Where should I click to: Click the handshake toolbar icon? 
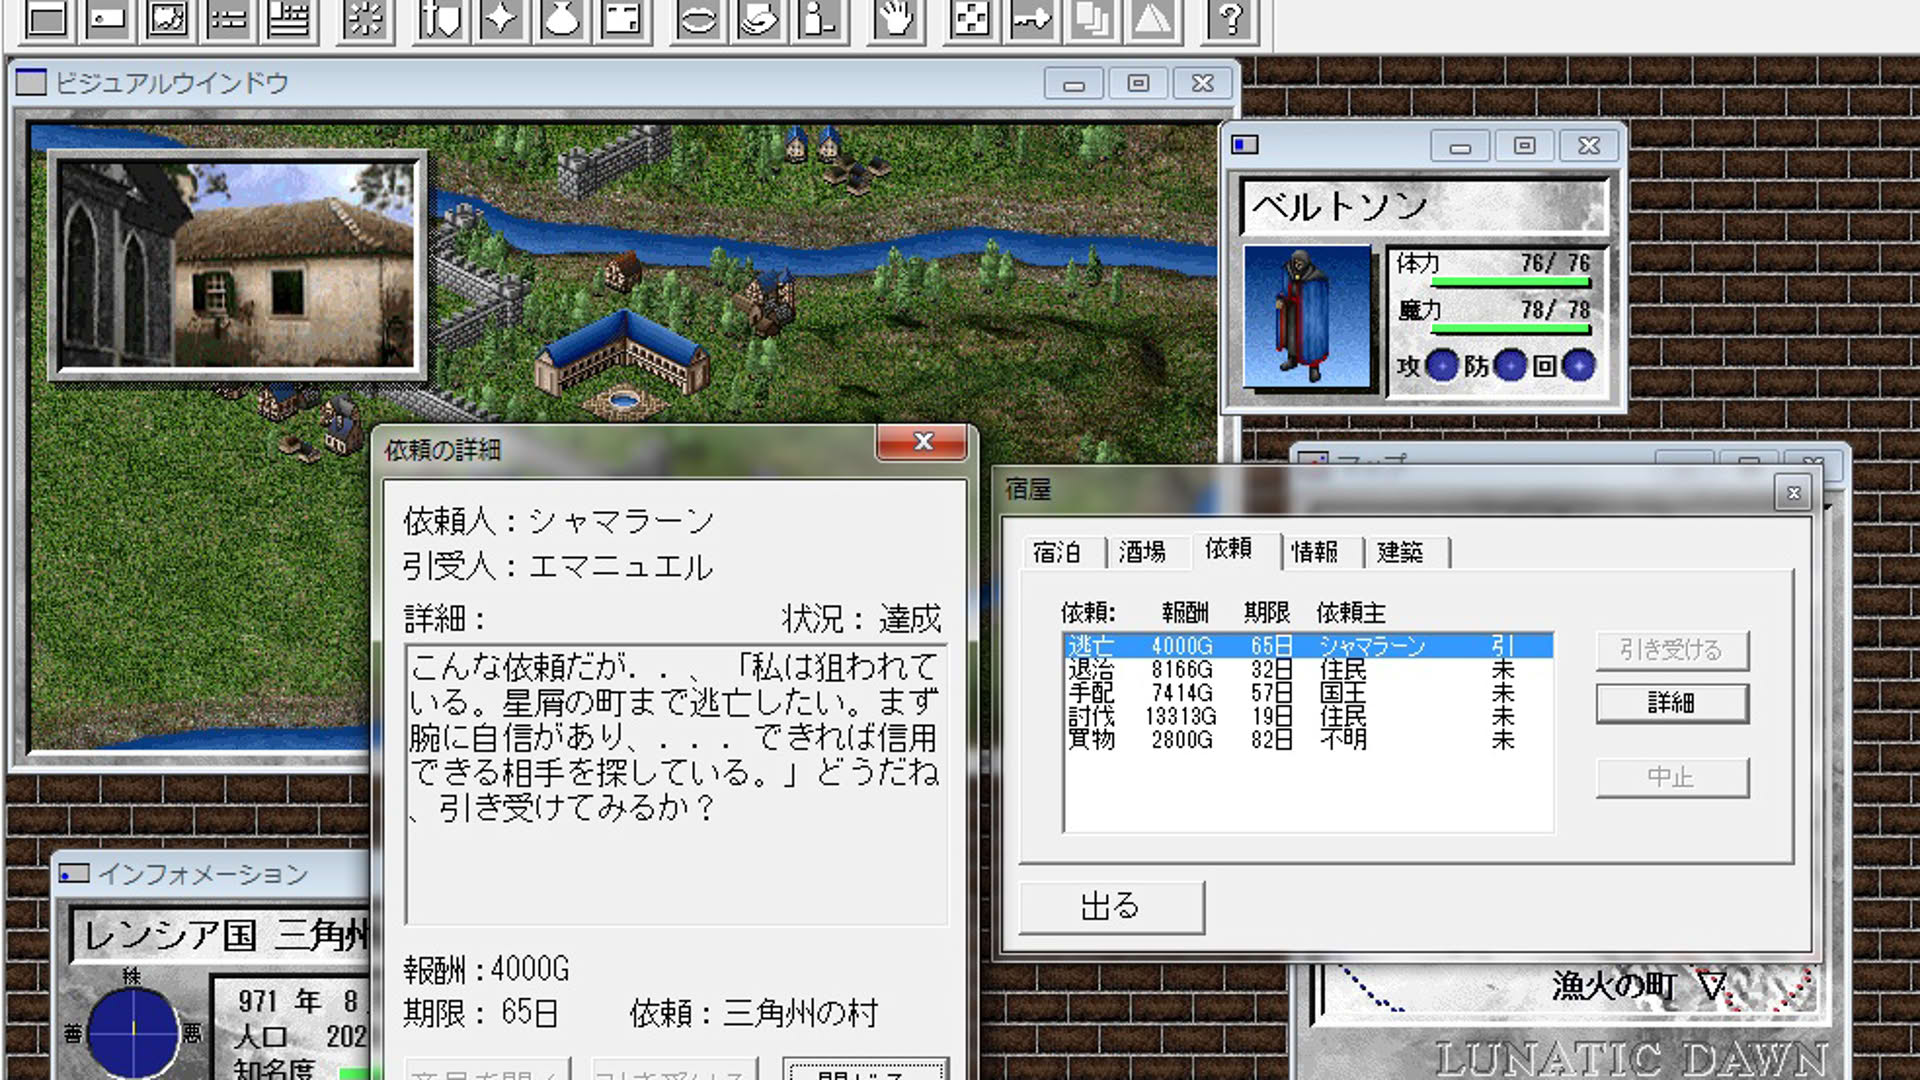758,19
